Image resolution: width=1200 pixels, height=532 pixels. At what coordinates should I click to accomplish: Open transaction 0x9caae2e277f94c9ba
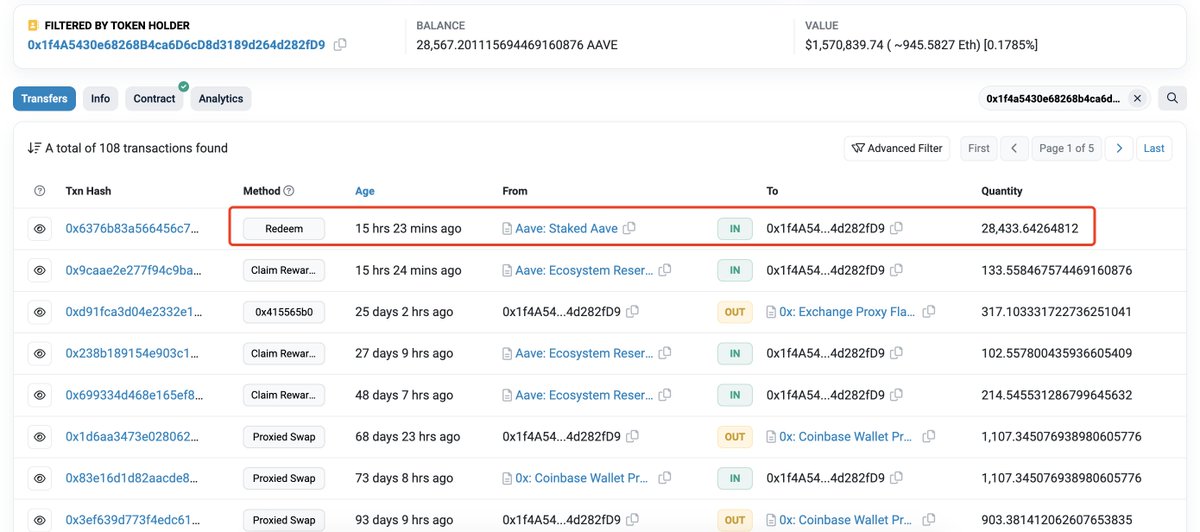(x=133, y=270)
